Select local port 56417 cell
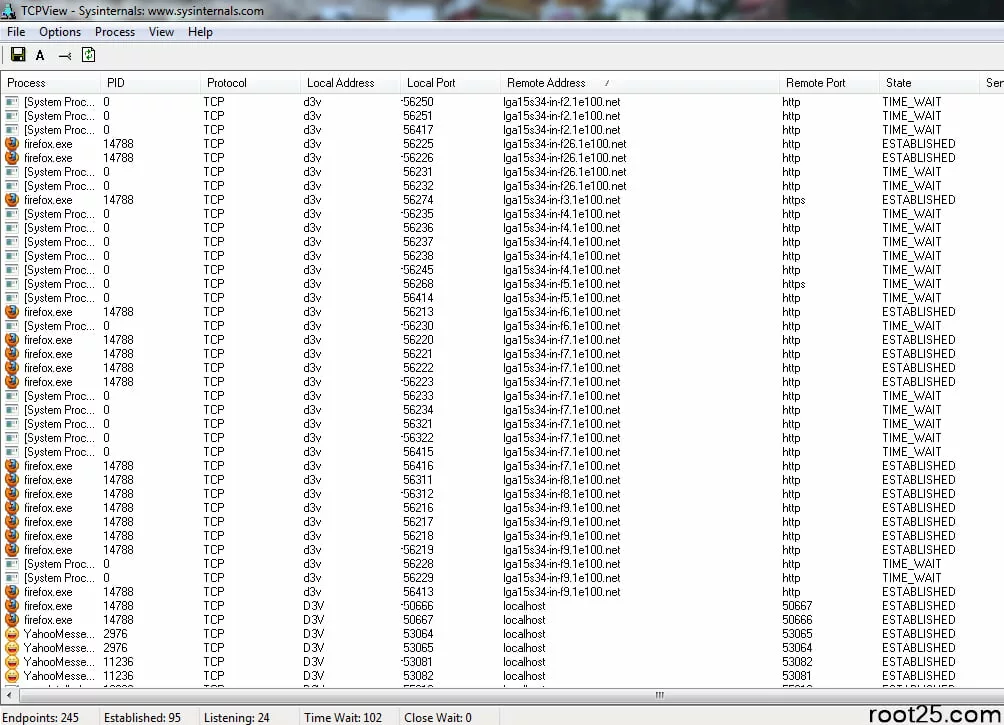1004x725 pixels. point(418,130)
